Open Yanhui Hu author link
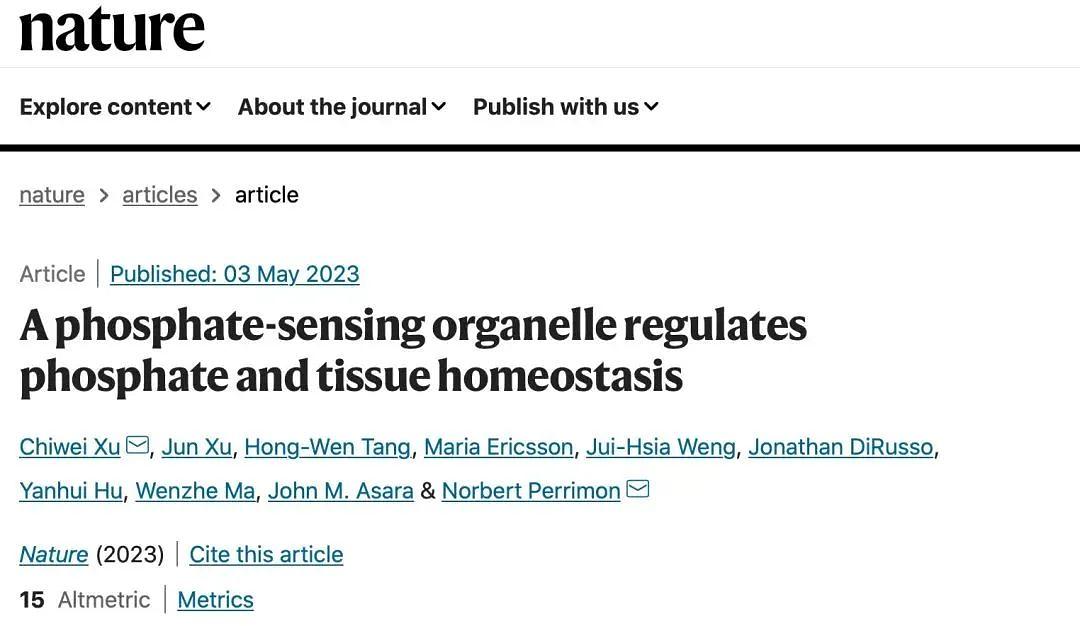This screenshot has width=1080, height=626. point(70,491)
